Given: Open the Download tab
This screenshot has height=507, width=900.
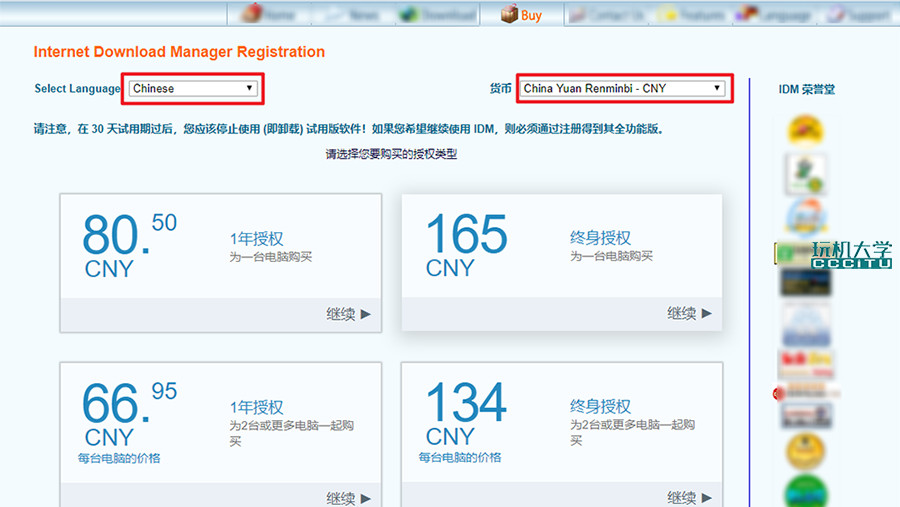Looking at the screenshot, I should 436,14.
